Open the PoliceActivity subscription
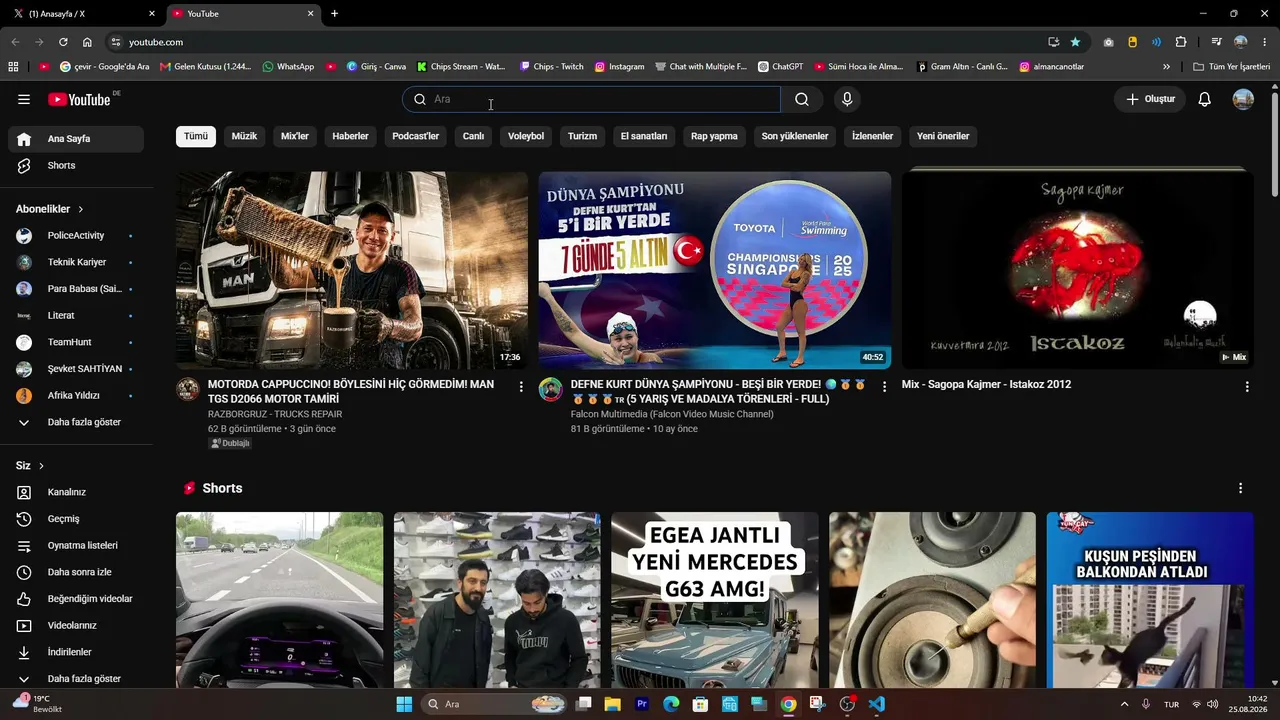The width and height of the screenshot is (1280, 720). pyautogui.click(x=76, y=235)
